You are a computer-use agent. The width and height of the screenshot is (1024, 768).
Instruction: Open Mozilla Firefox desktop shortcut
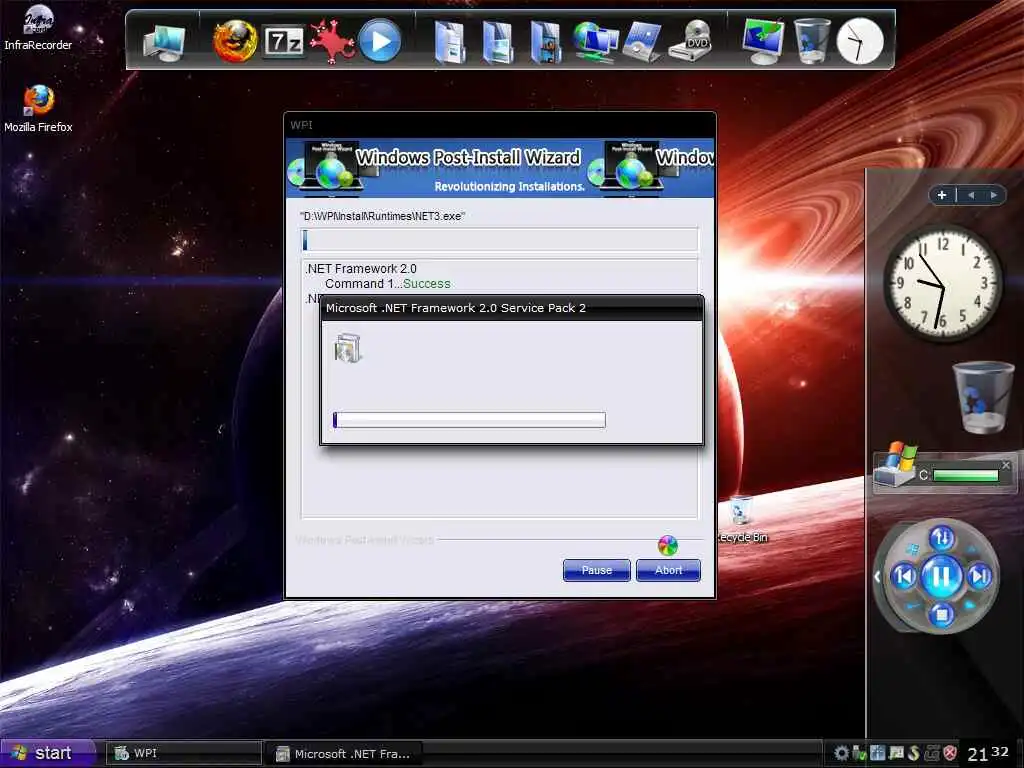click(38, 109)
